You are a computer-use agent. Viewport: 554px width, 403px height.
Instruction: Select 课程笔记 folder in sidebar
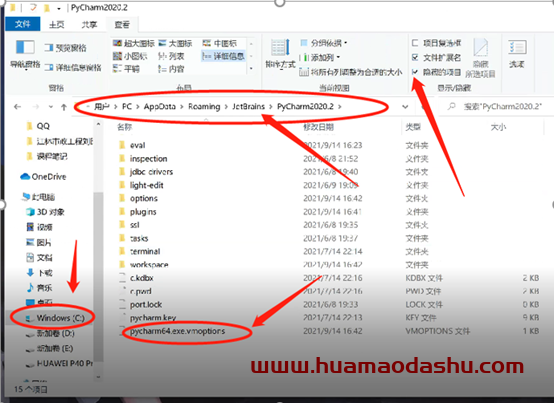[47, 156]
